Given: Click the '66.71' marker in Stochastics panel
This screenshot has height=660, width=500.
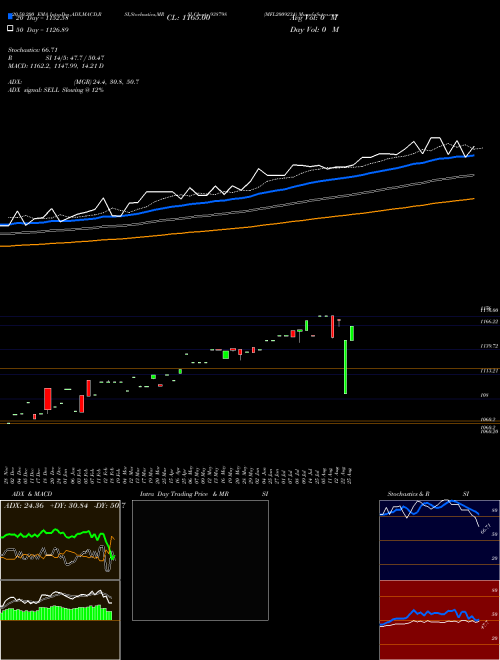Looking at the screenshot, I should [x=486, y=529].
